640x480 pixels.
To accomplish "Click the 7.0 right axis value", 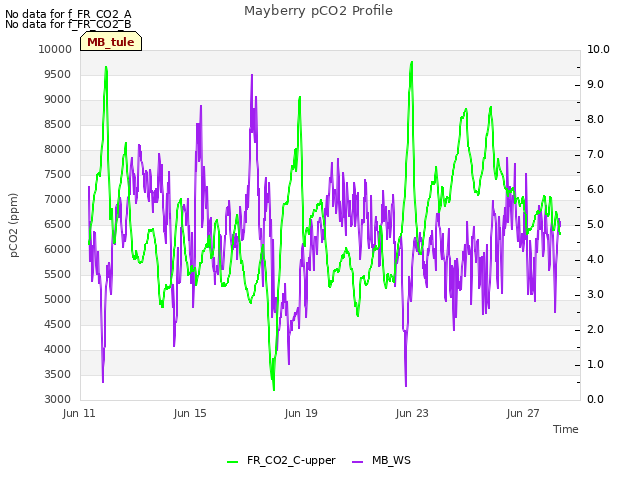I will [x=596, y=154].
